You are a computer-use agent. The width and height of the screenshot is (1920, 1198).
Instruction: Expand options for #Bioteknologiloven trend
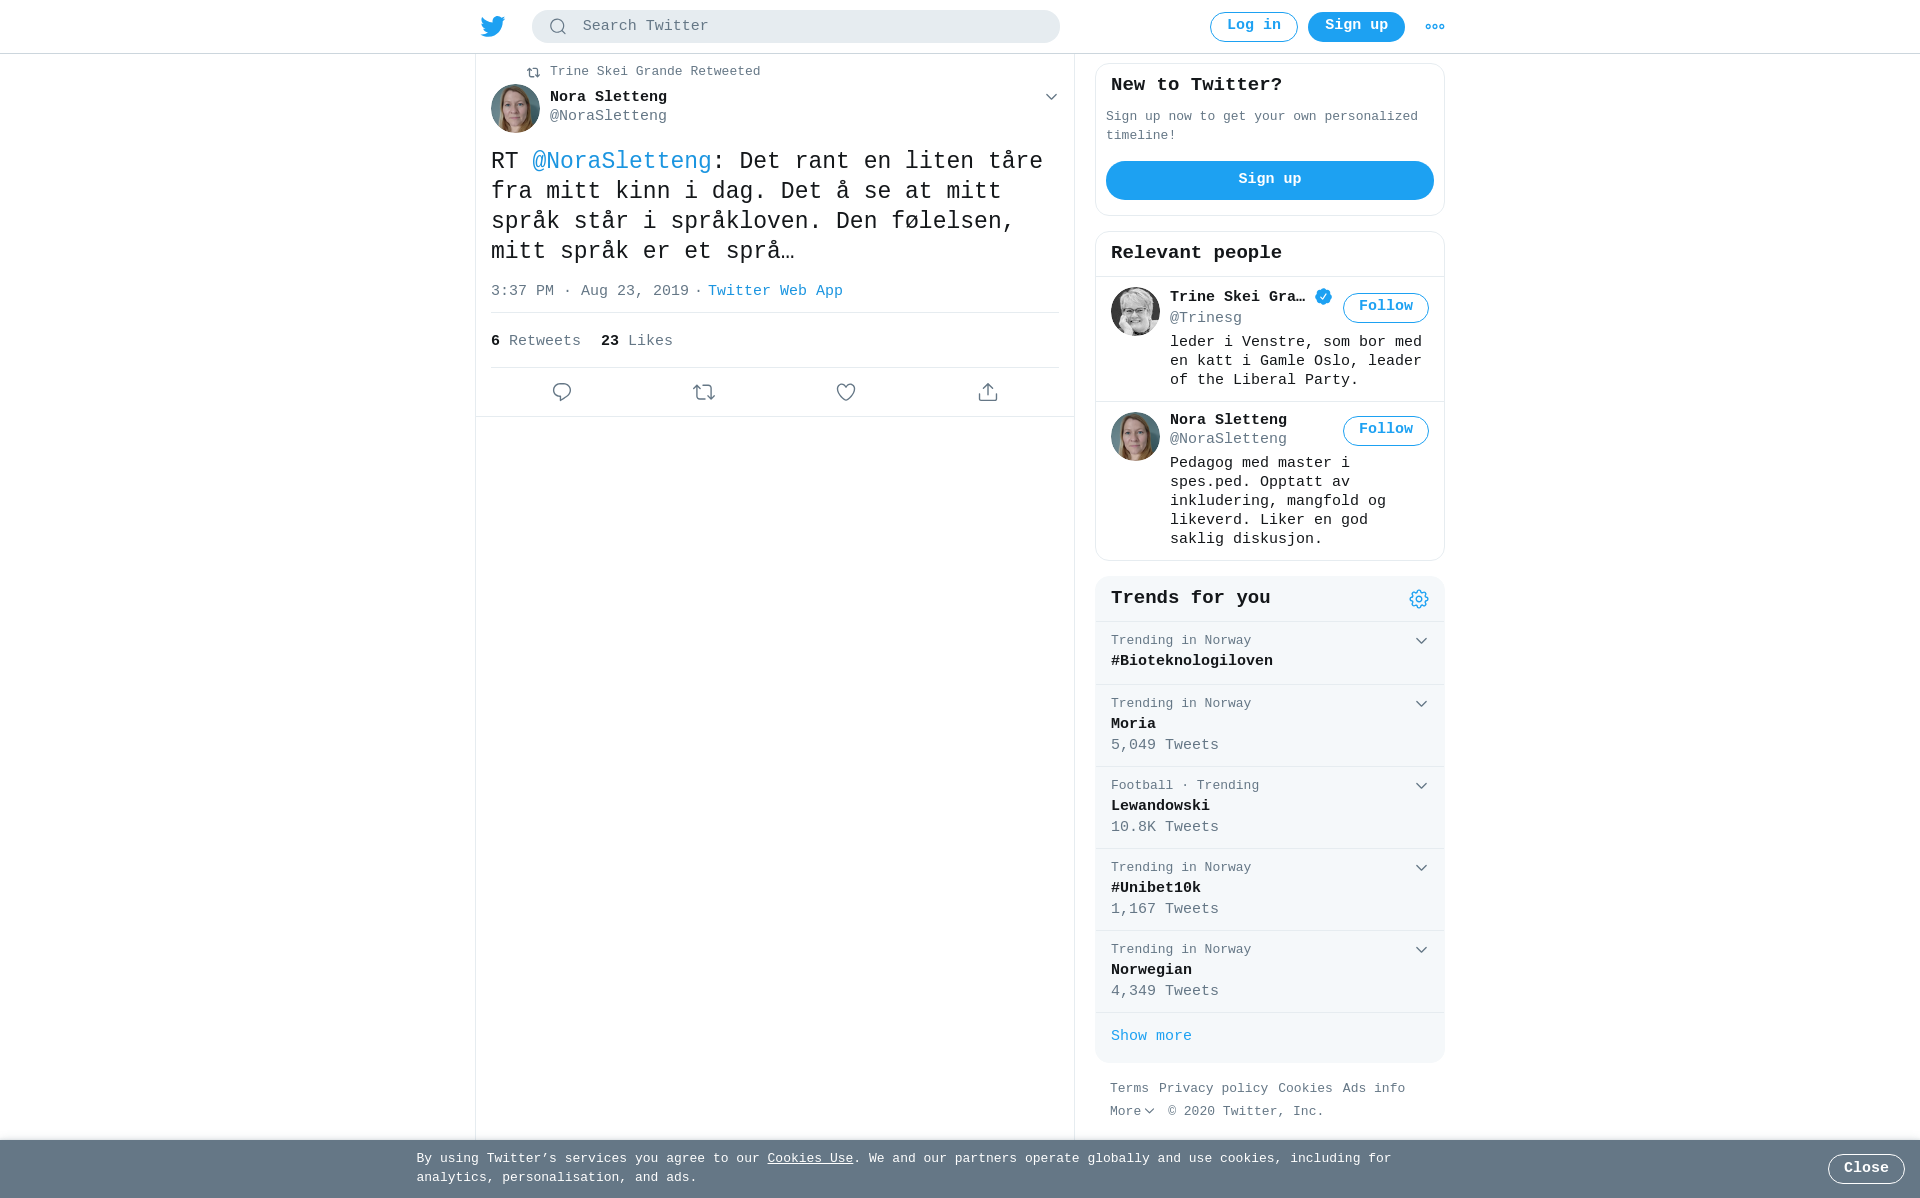coord(1421,641)
